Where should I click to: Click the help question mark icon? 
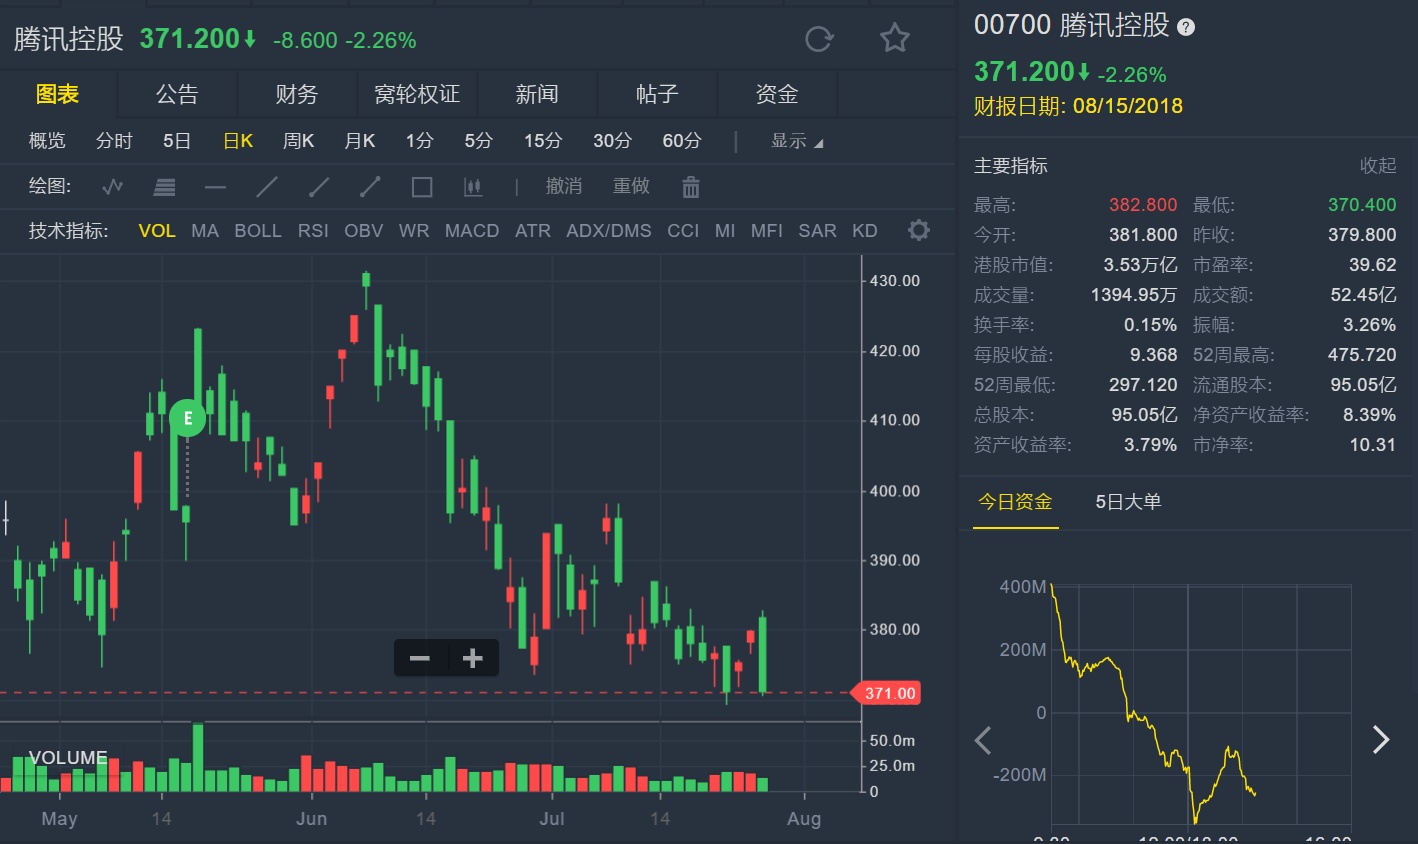(x=1186, y=27)
